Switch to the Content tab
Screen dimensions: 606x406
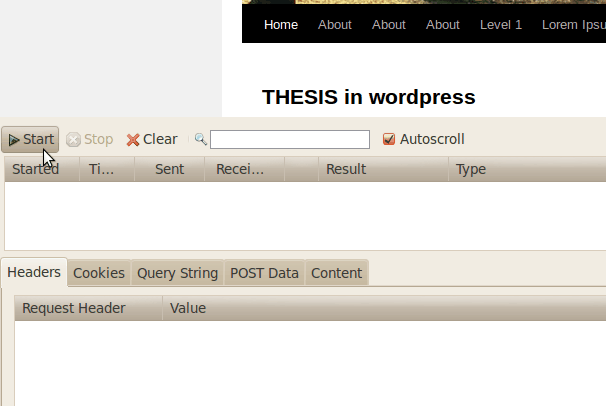coord(337,273)
